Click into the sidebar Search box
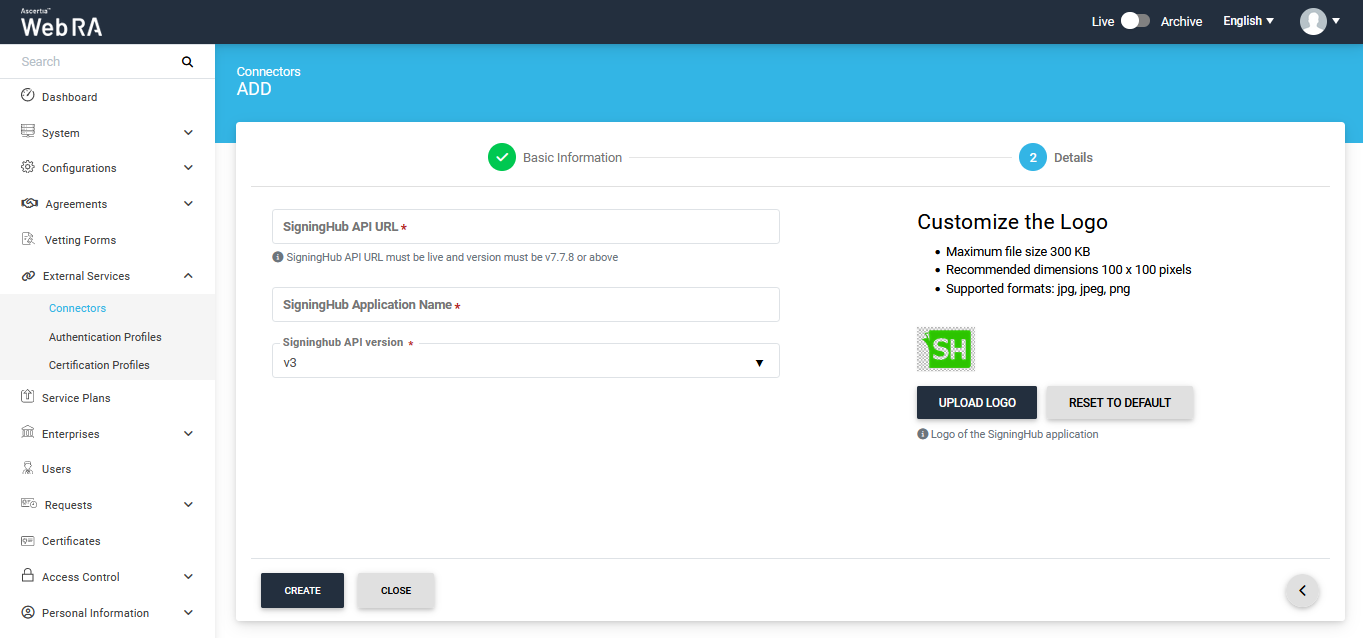This screenshot has height=638, width=1363. (97, 62)
